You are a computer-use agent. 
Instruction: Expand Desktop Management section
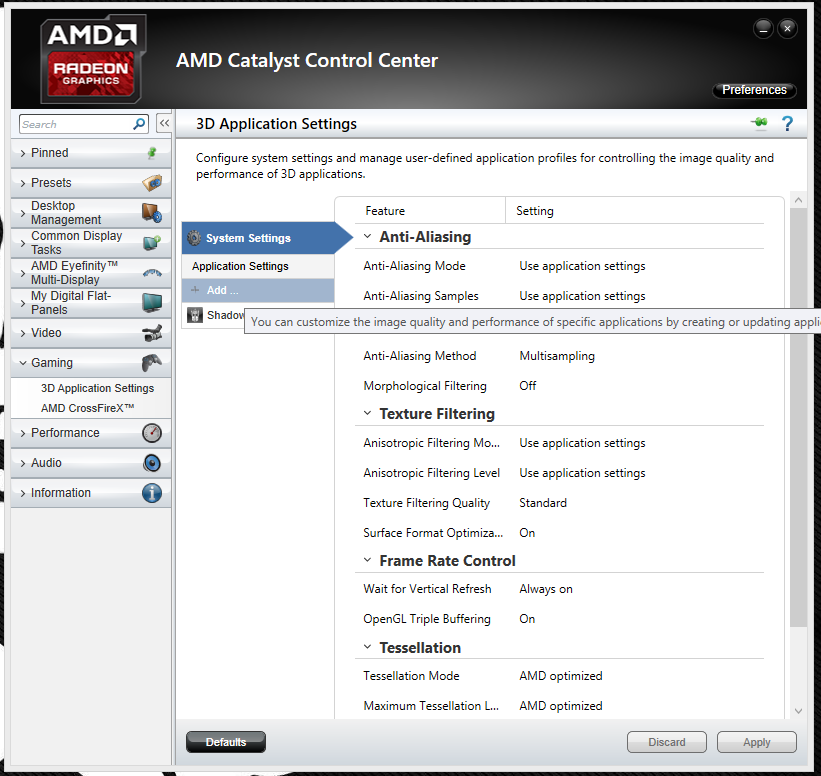point(23,213)
